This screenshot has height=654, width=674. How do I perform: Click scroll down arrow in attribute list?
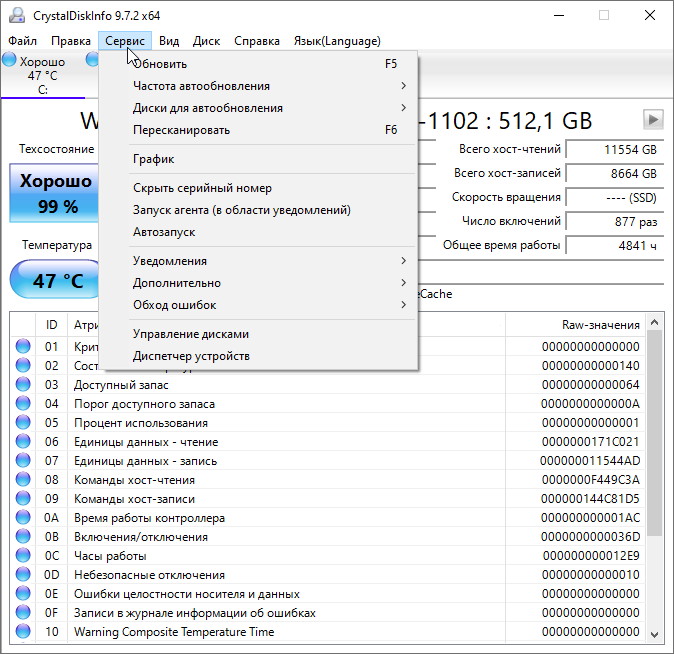[654, 635]
